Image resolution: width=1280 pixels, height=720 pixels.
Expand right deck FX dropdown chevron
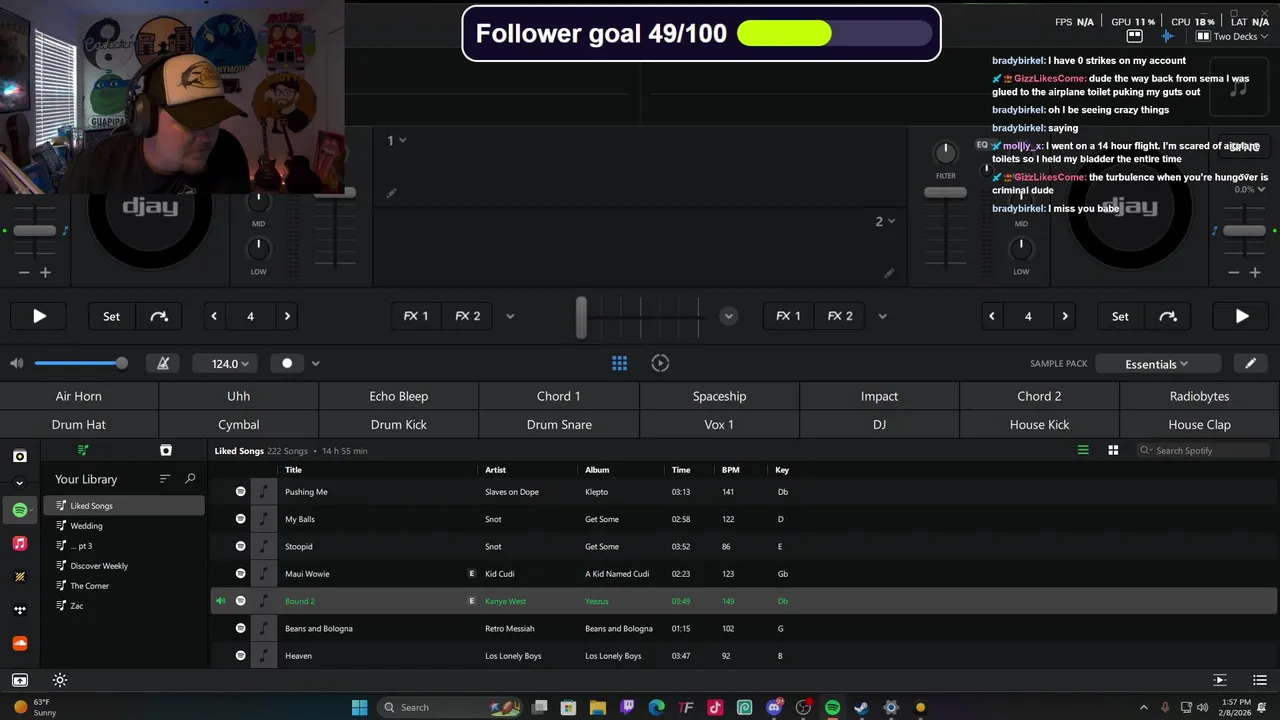pos(882,316)
